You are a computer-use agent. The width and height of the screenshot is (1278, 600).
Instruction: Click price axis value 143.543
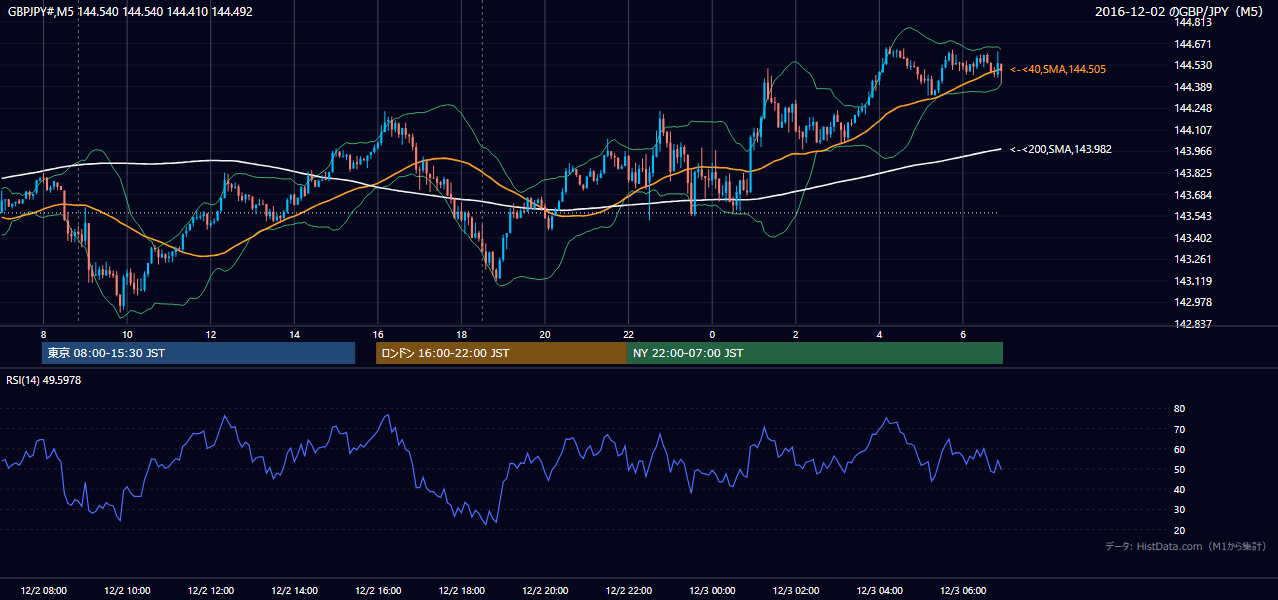(1191, 216)
